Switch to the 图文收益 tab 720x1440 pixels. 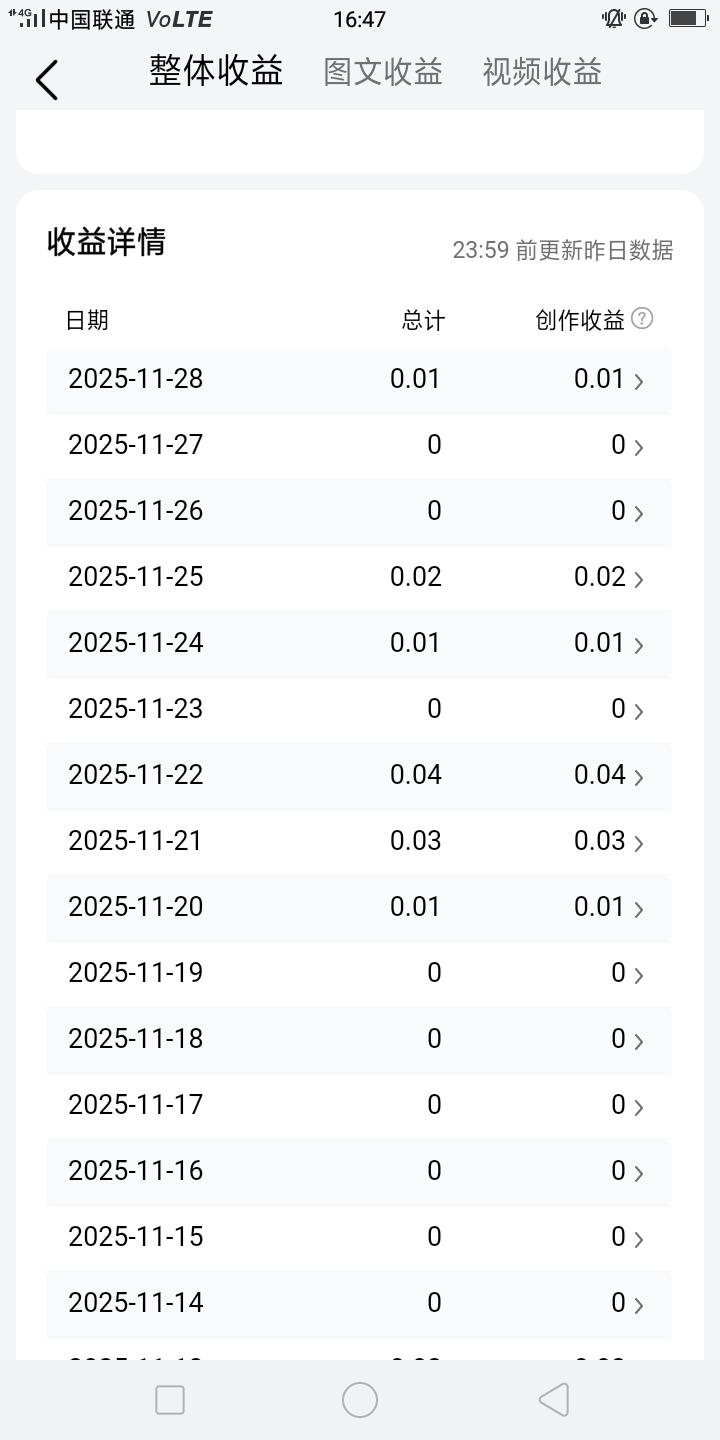(x=383, y=72)
